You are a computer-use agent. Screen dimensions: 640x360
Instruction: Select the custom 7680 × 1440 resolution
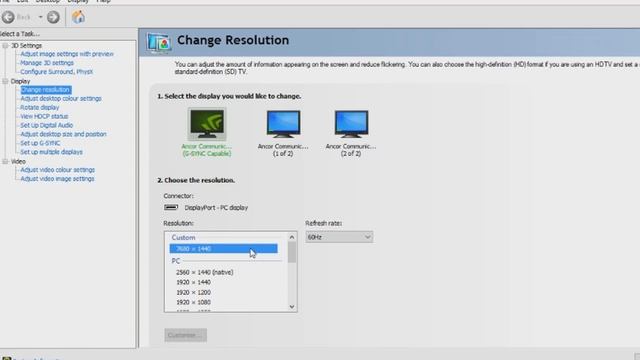pyautogui.click(x=223, y=249)
